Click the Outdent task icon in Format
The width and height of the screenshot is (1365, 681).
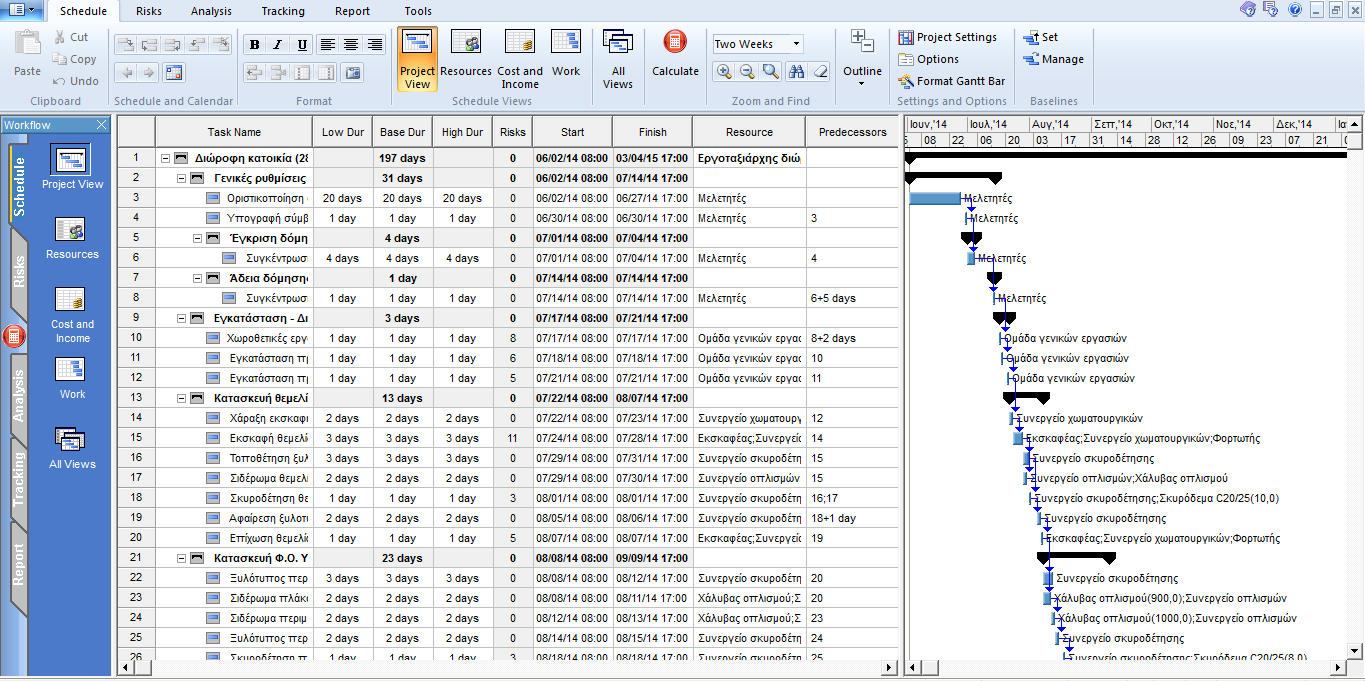point(254,73)
